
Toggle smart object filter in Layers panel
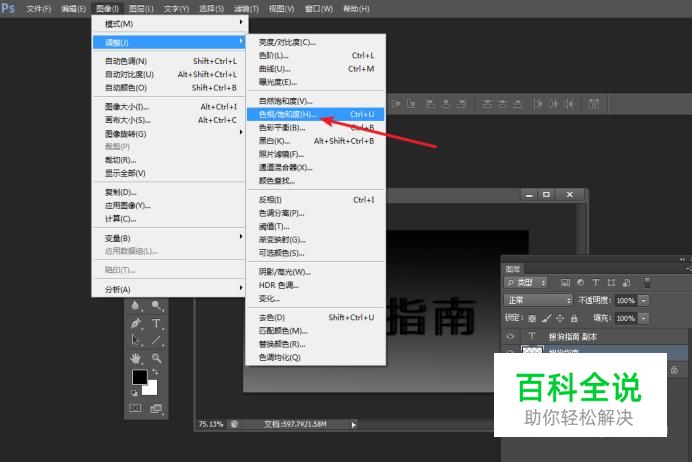click(x=626, y=282)
